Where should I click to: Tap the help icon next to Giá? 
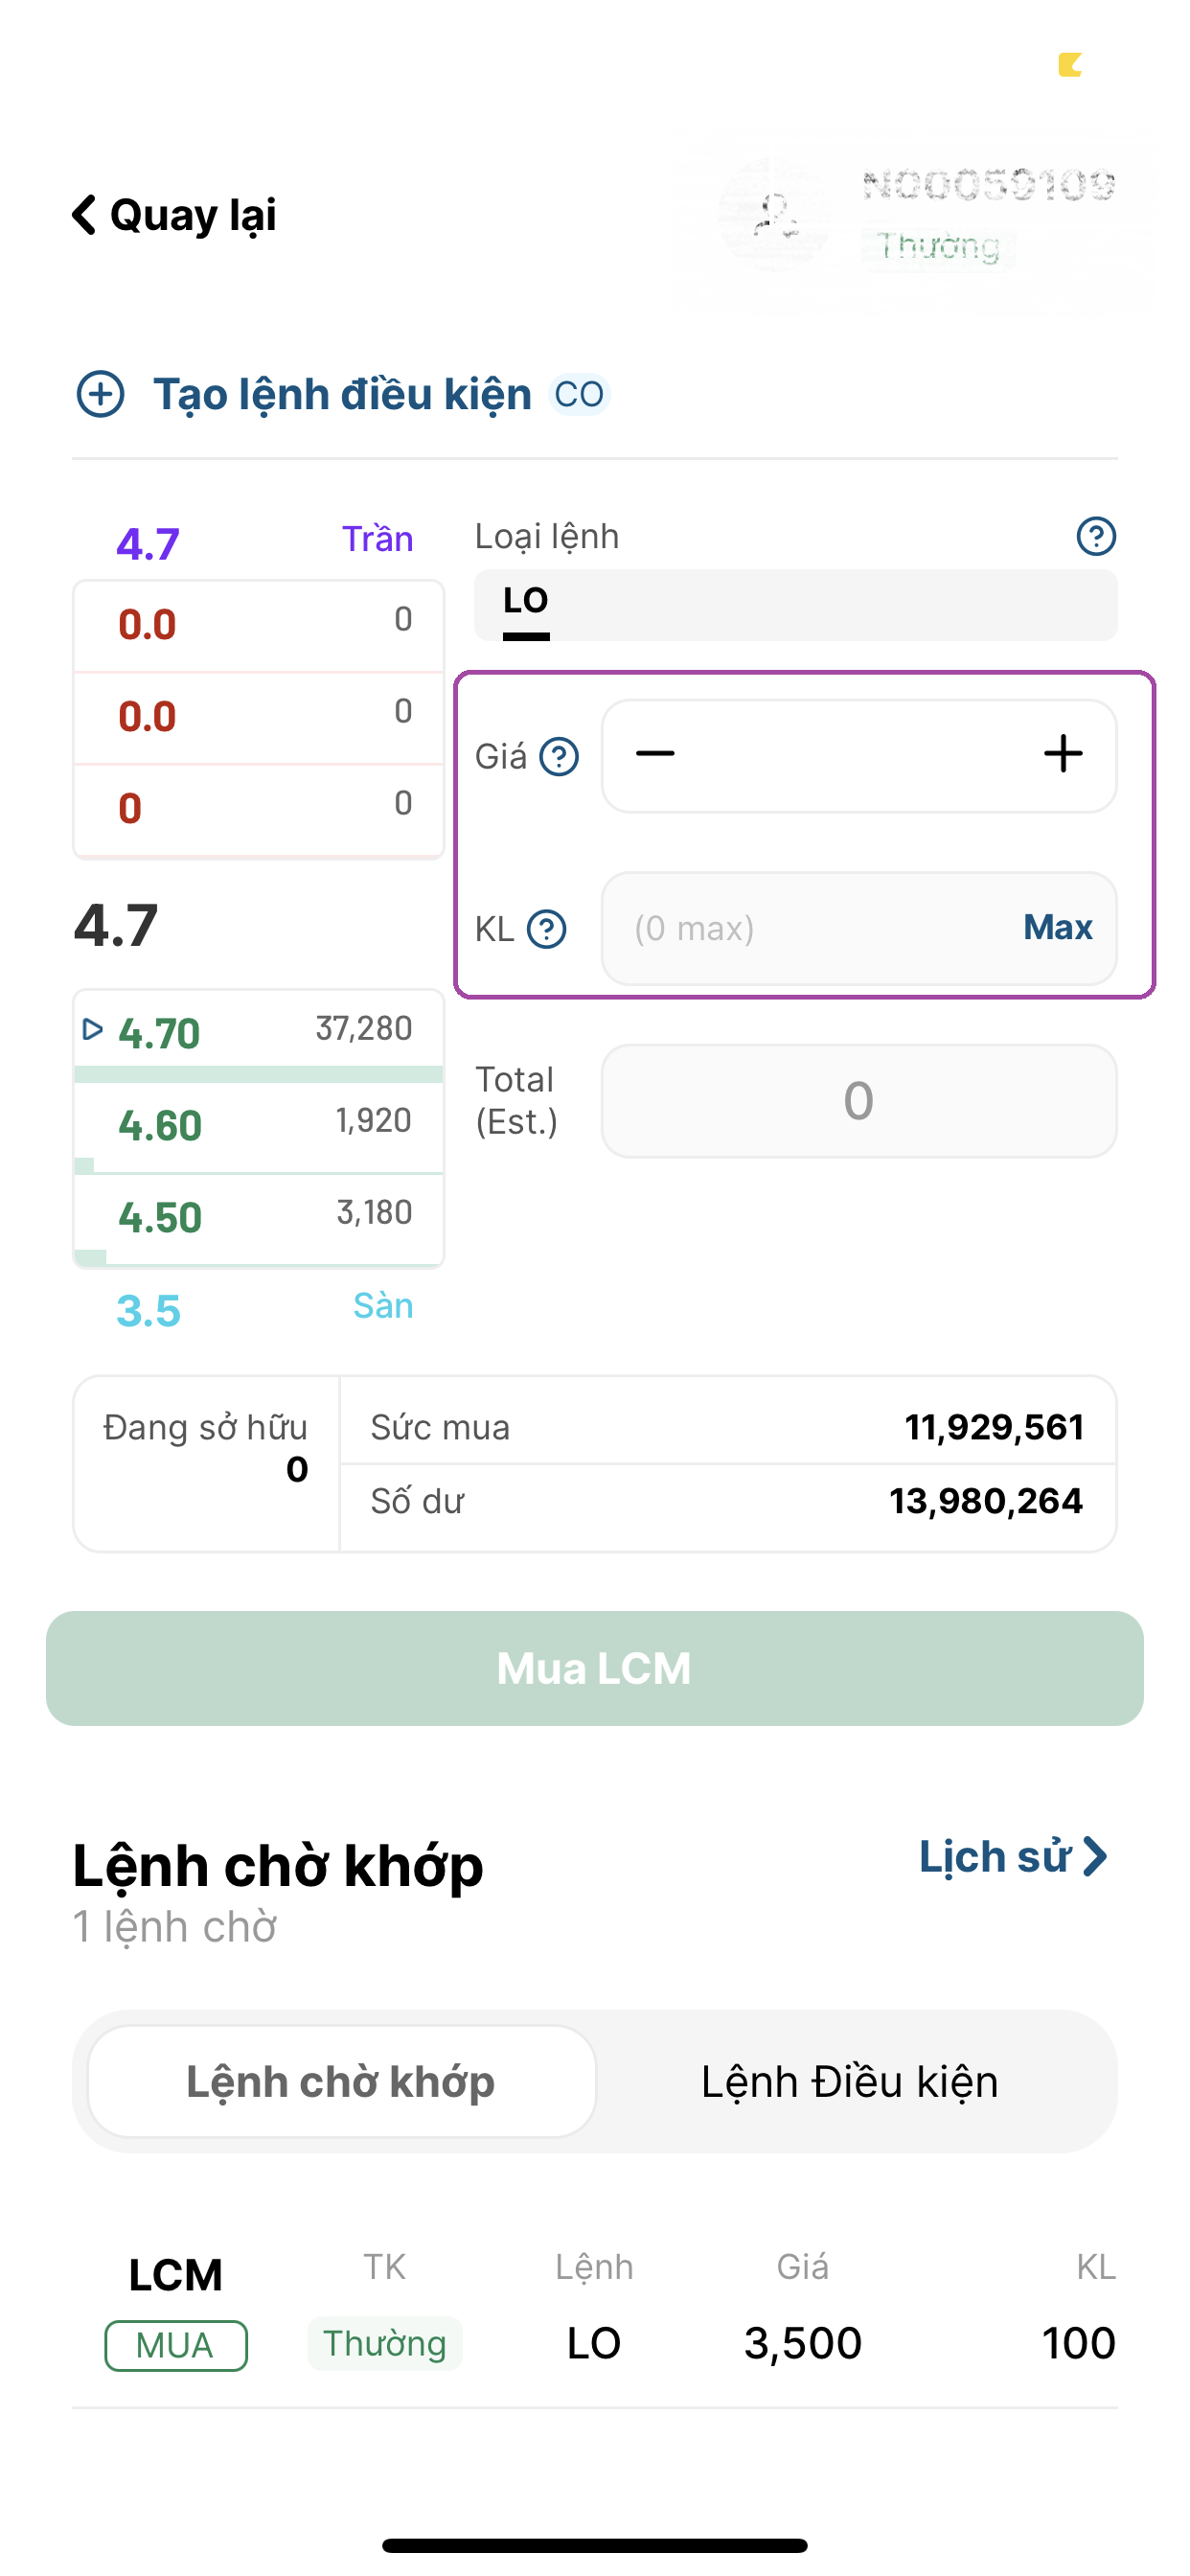click(x=559, y=757)
